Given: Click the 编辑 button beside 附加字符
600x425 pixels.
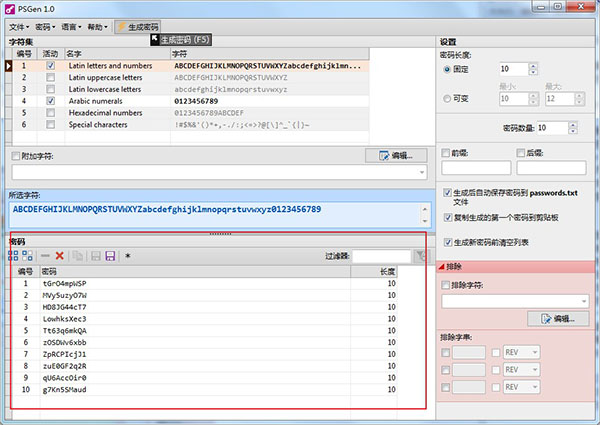Looking at the screenshot, I should point(396,156).
